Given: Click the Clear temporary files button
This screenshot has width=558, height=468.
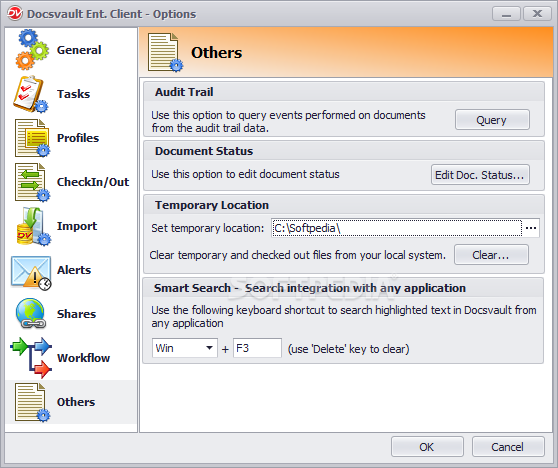Looking at the screenshot, I should point(491,255).
